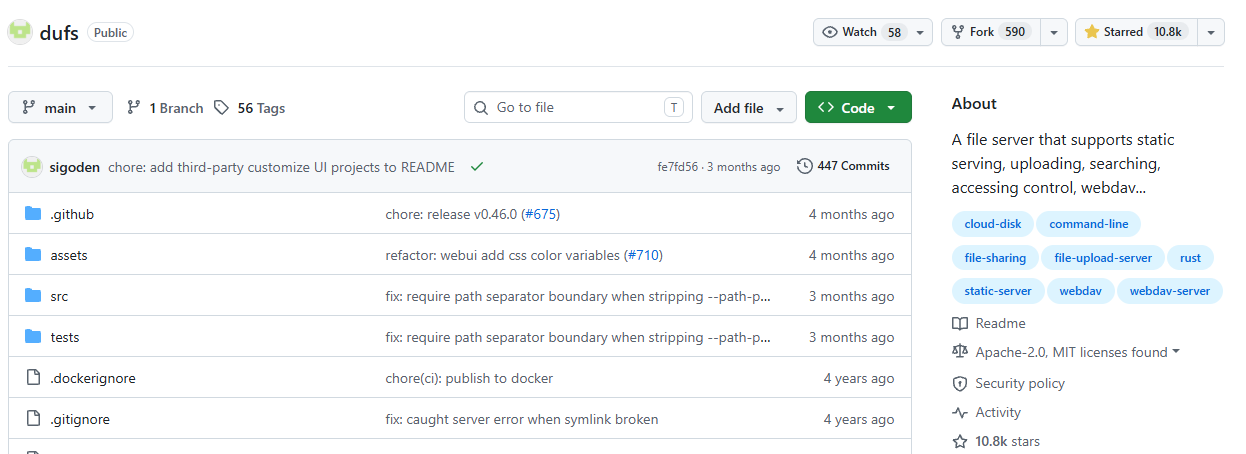Click the shield icon beside Security policy
1246x454 pixels.
[x=960, y=383]
